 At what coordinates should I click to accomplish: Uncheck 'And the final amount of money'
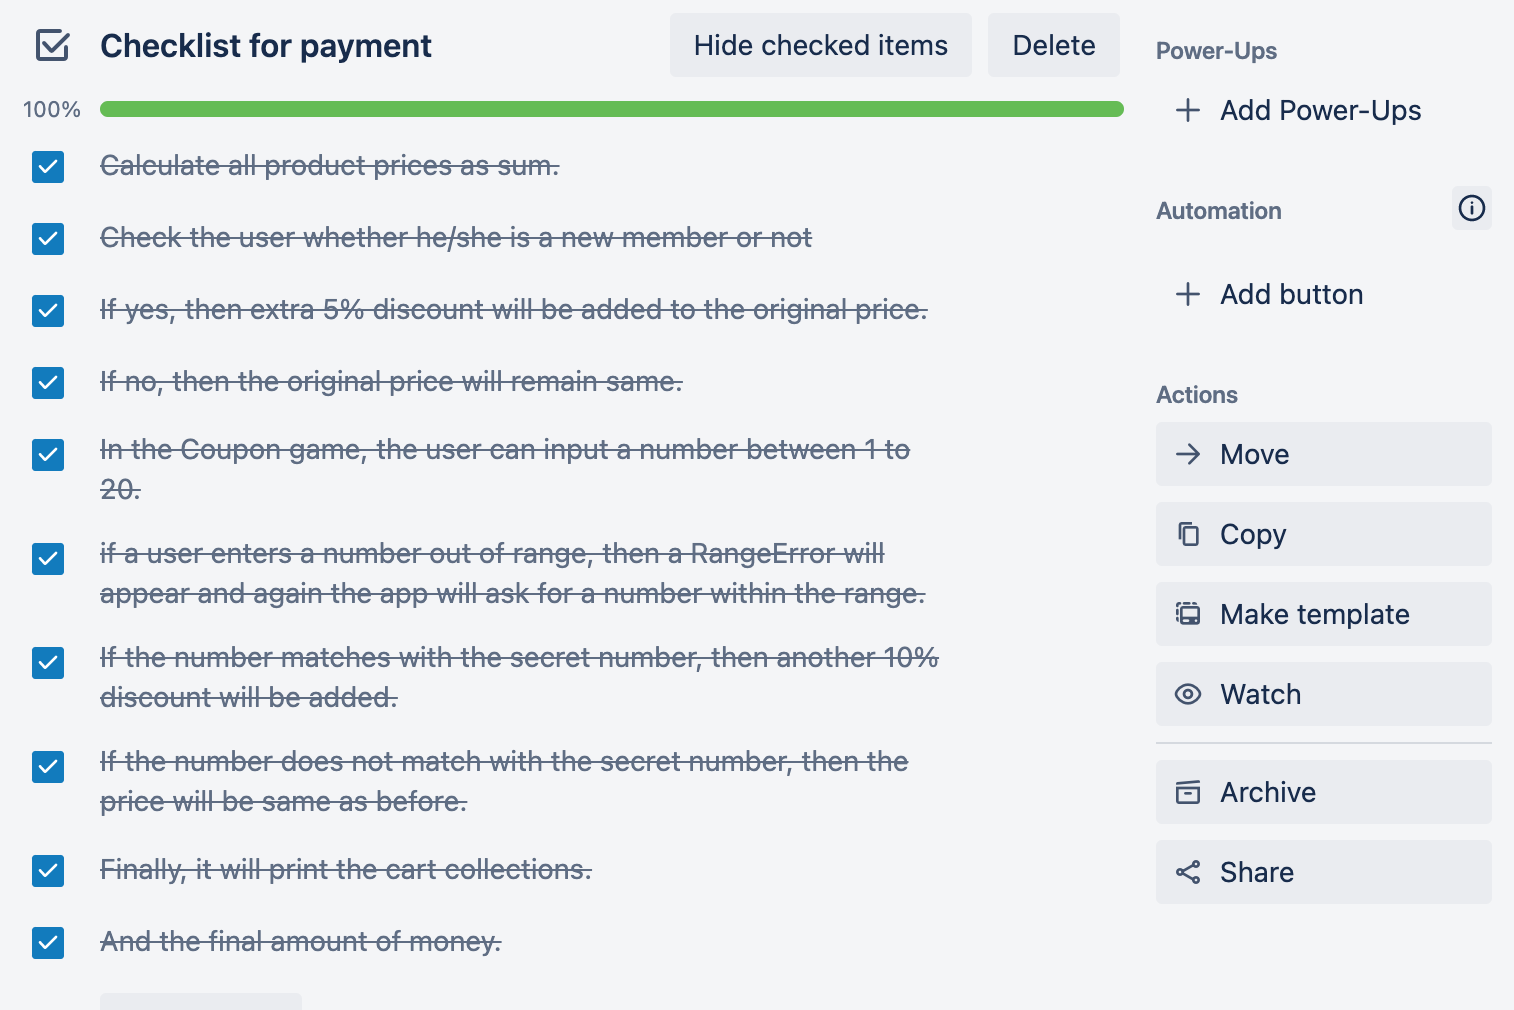48,943
